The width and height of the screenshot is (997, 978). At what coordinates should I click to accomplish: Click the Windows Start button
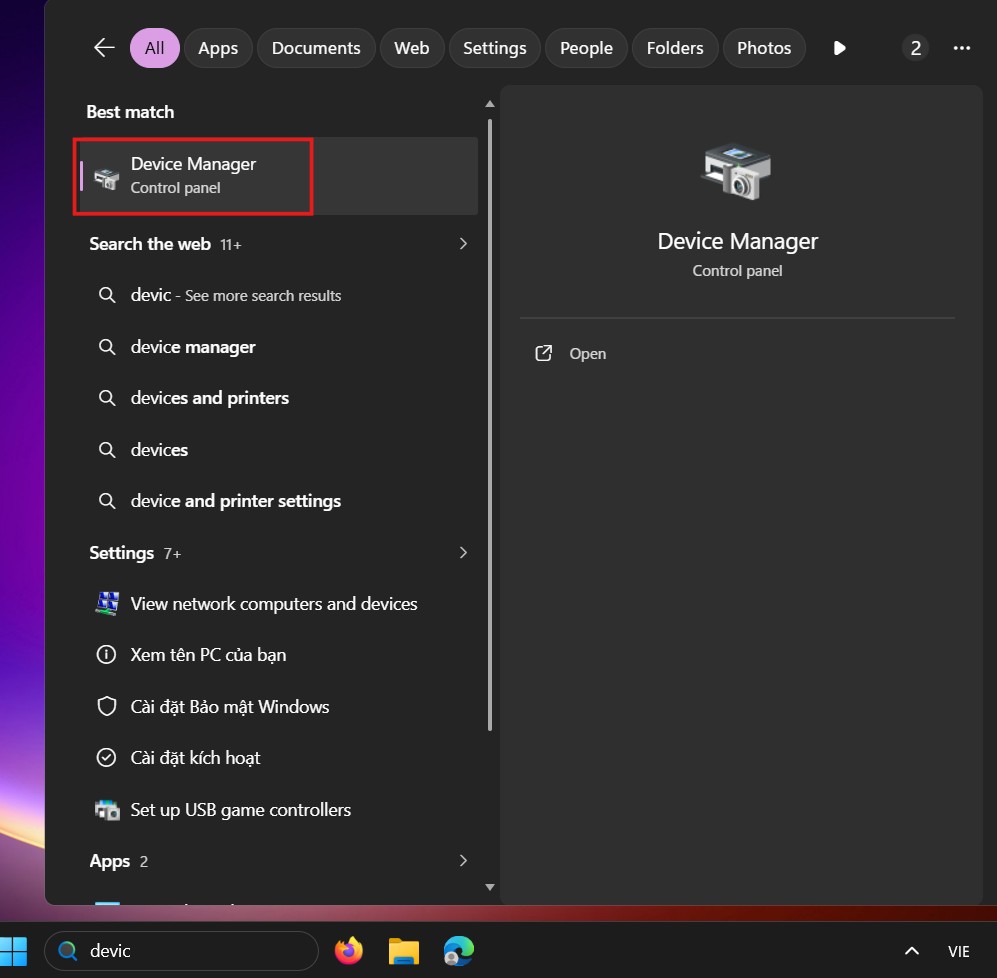[x=14, y=951]
